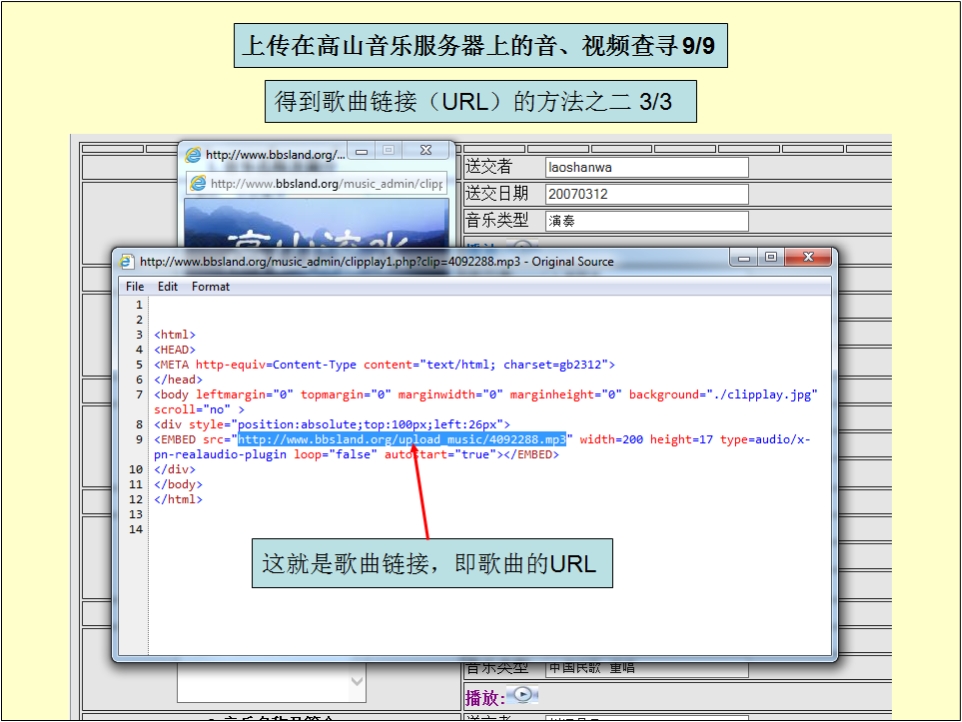Expand the dropdown chevron in the lower-left text box
This screenshot has width=962, height=722.
357,681
